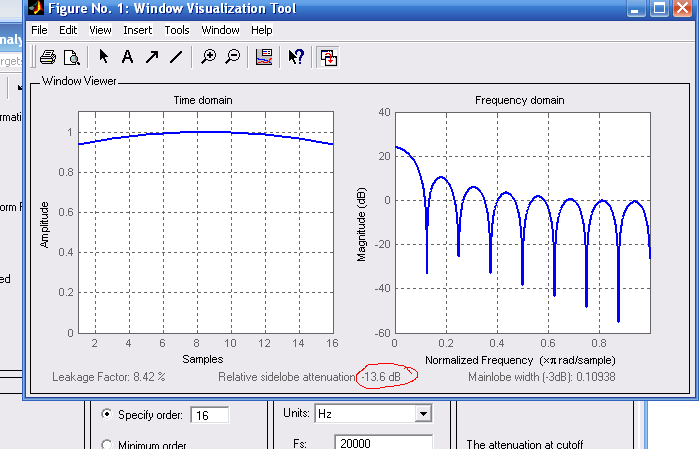Image resolution: width=699 pixels, height=449 pixels.
Task: Click the Frequency domain plot title
Action: 519,100
